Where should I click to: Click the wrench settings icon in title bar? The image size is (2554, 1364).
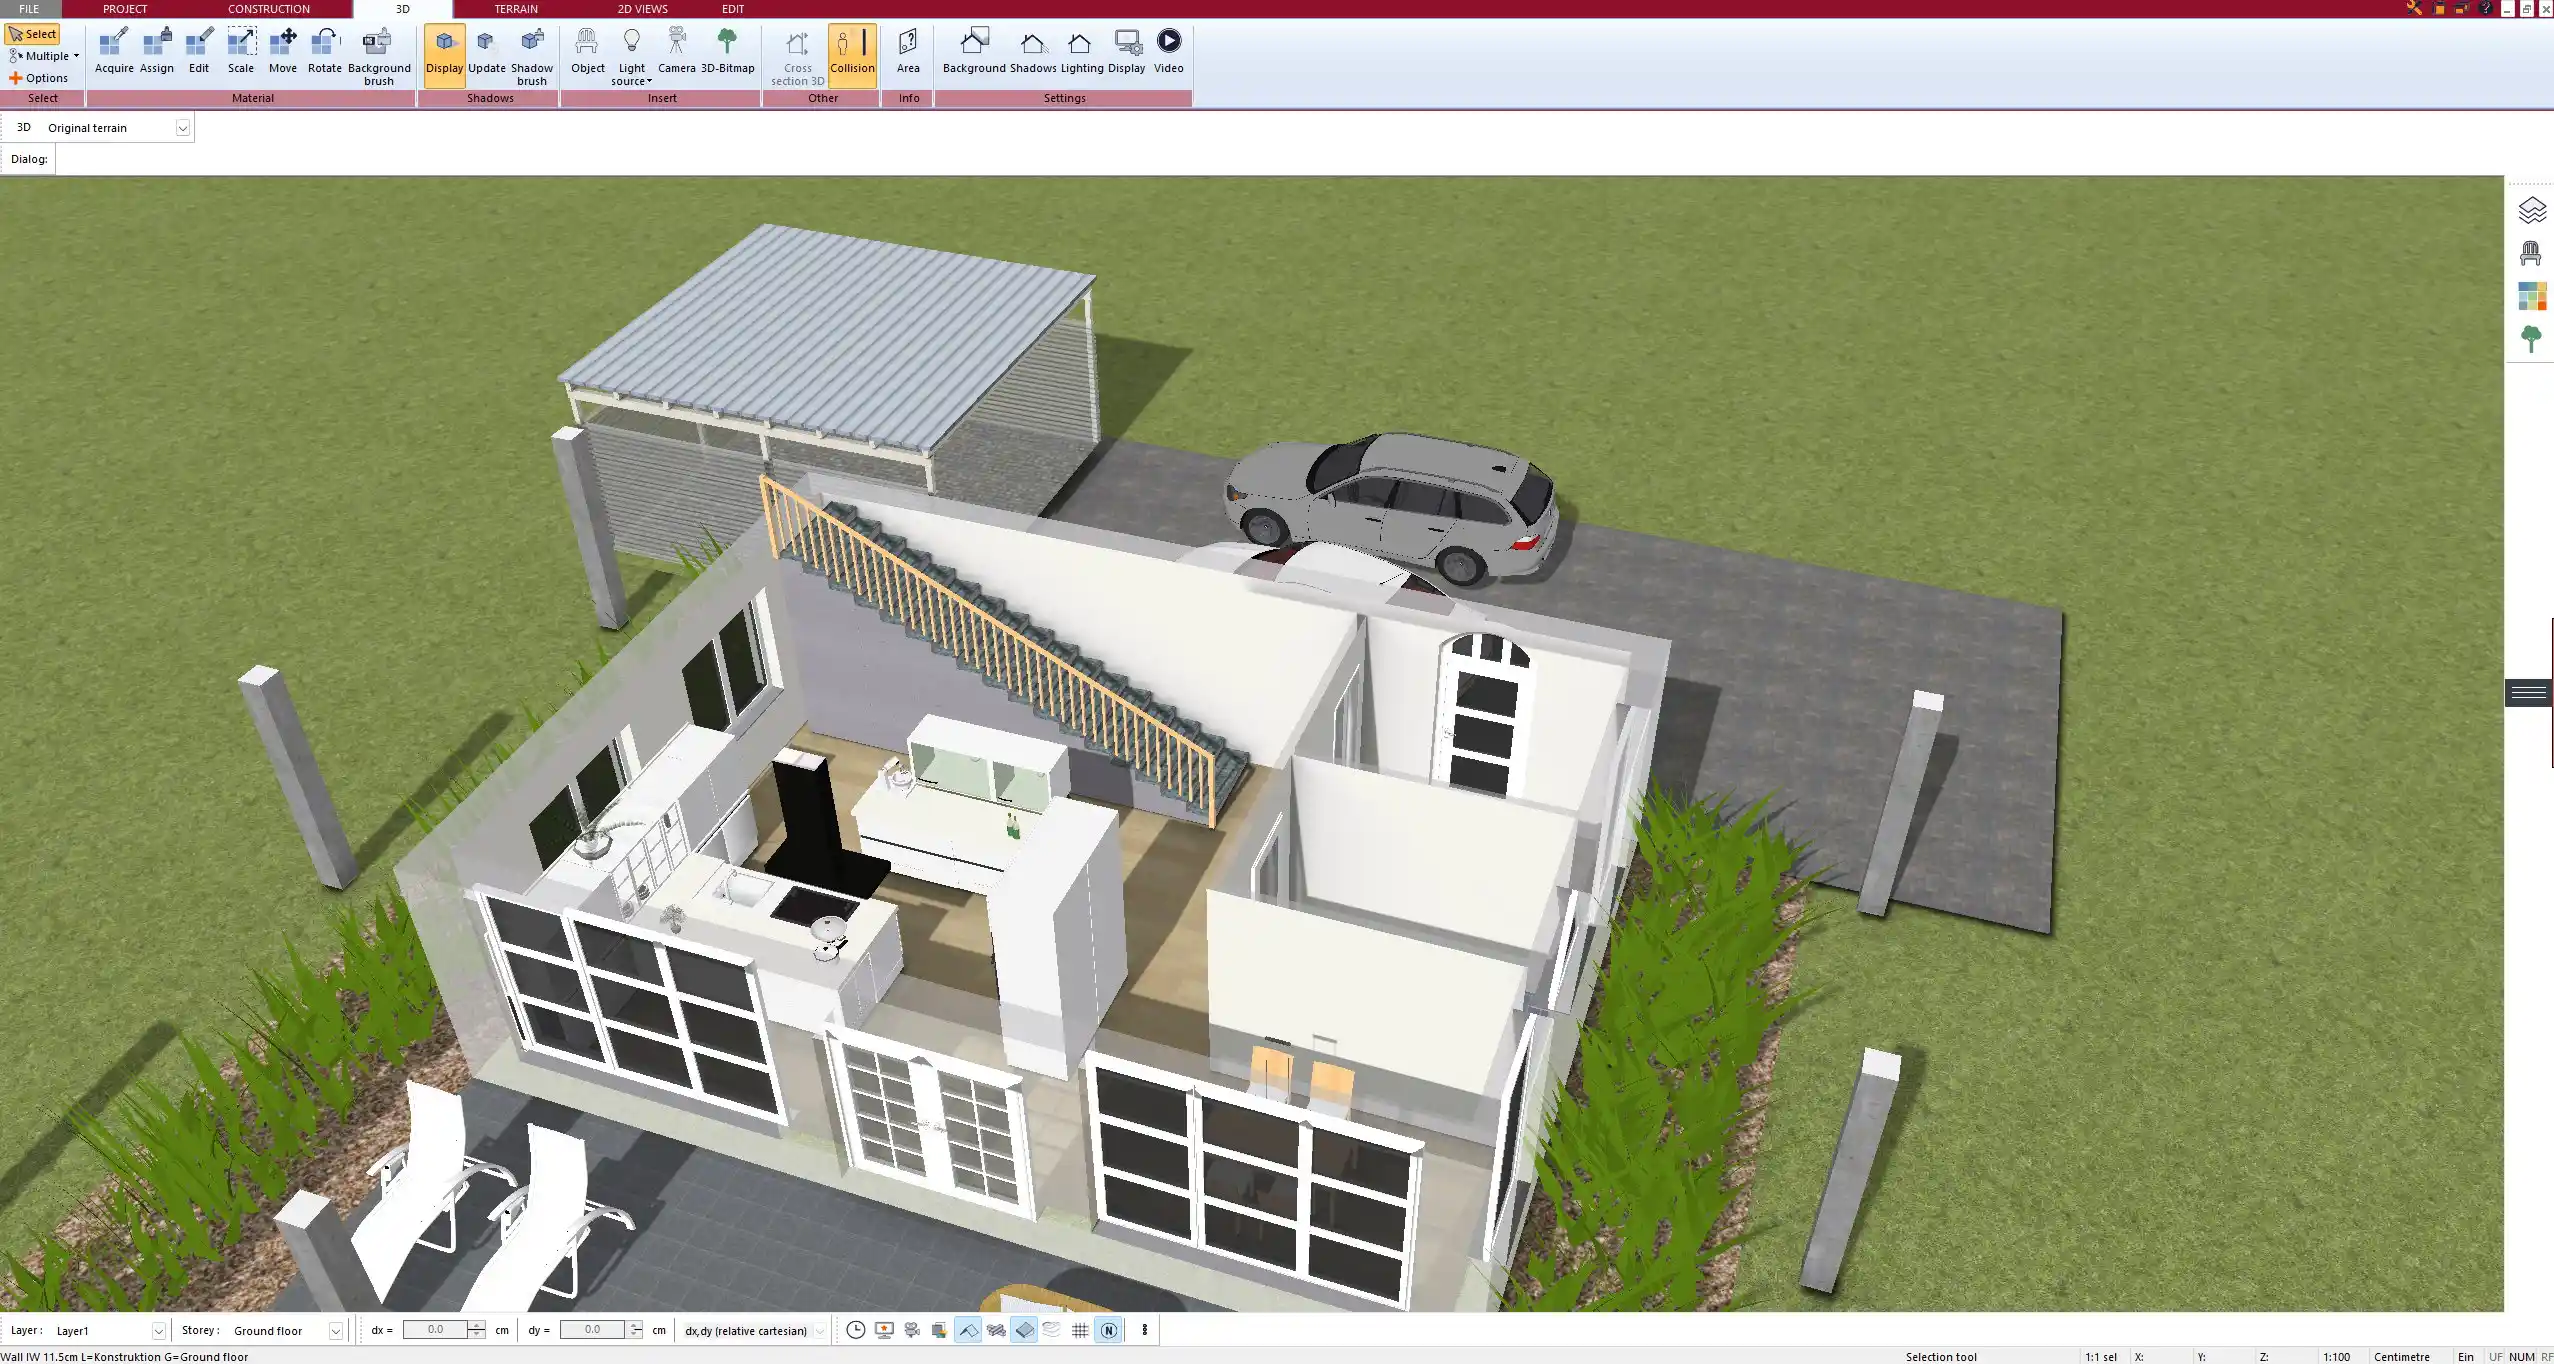pos(2414,8)
